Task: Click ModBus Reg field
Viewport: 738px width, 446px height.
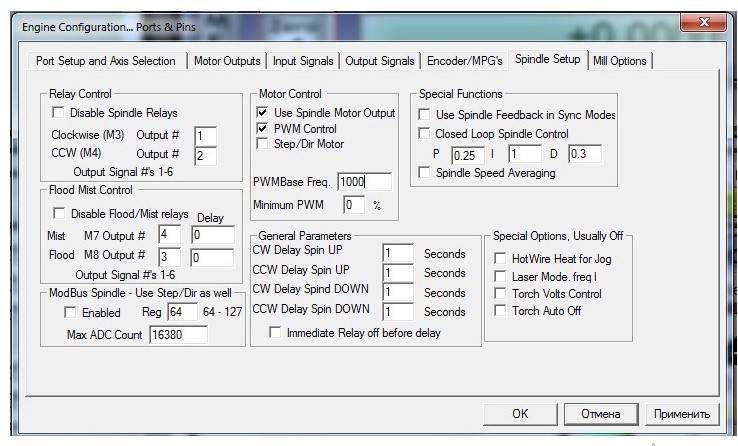Action: (x=183, y=312)
